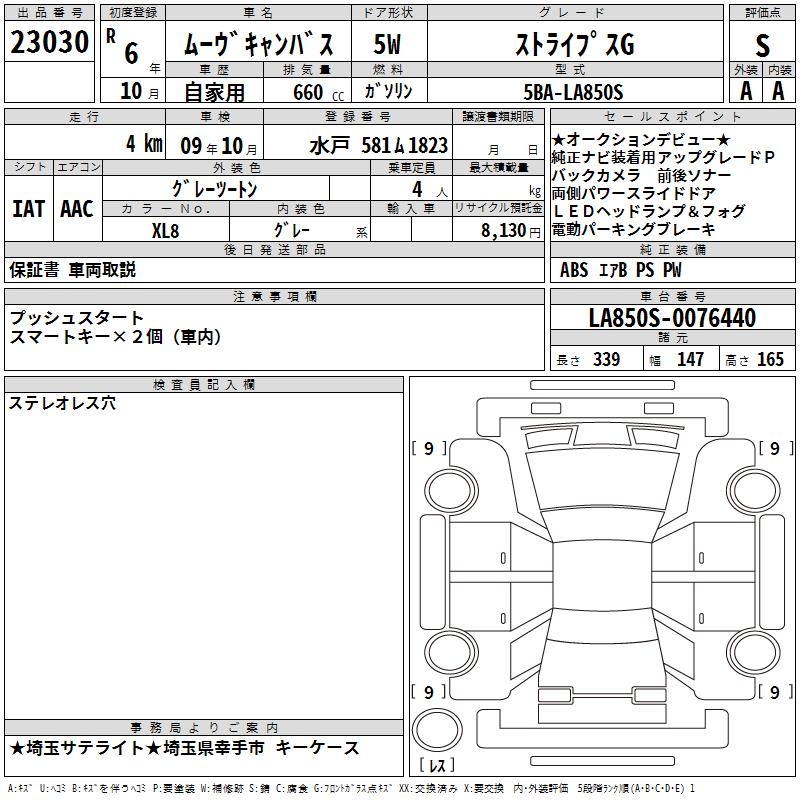Select the color number XL8
The width and height of the screenshot is (800, 800).
pyautogui.click(x=165, y=229)
